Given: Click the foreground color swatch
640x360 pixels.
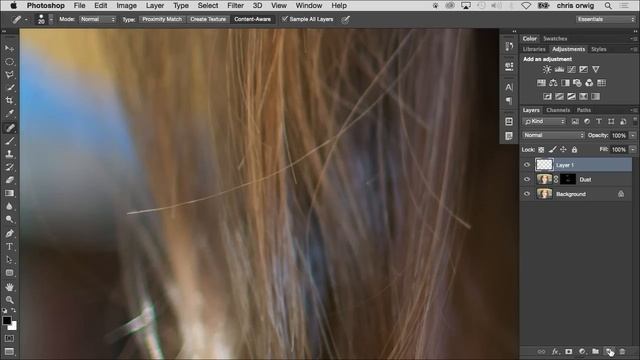Looking at the screenshot, I should [x=7, y=321].
